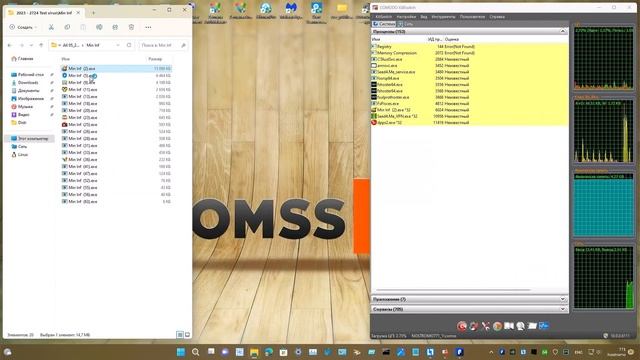Add a new tab in File Explorer

coord(93,13)
